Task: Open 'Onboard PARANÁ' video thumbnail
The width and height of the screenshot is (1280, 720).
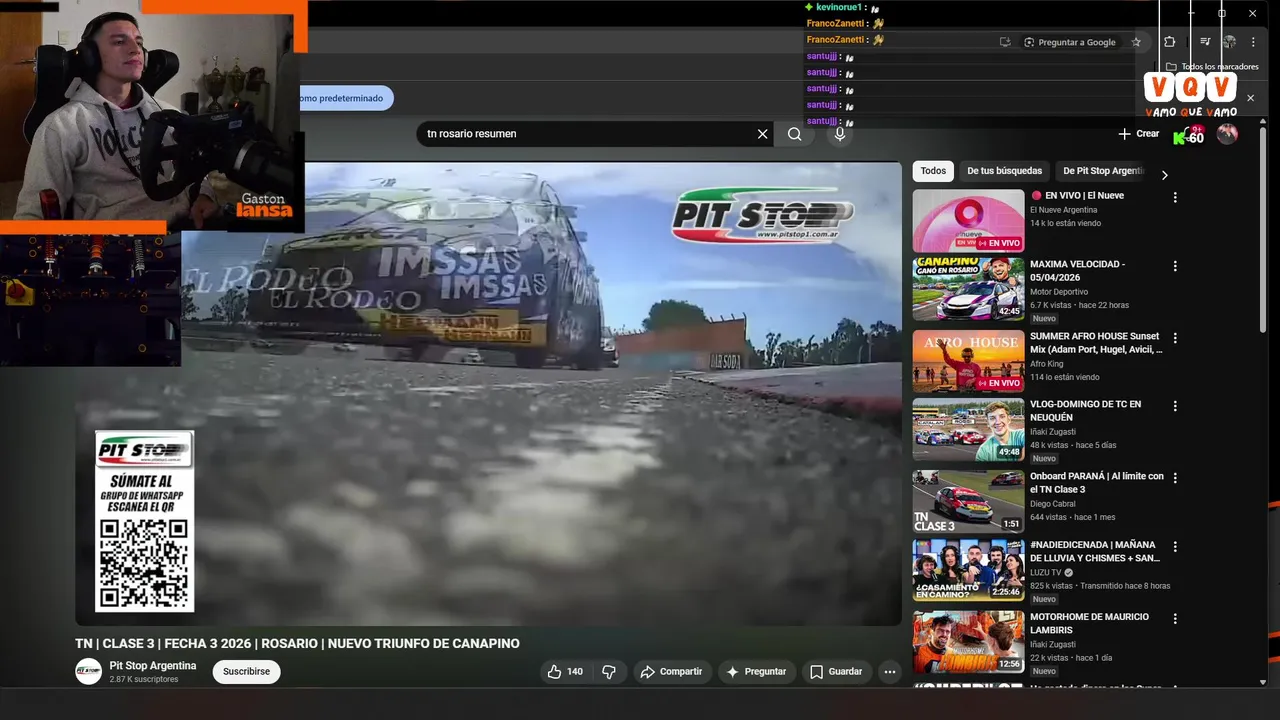Action: pyautogui.click(x=968, y=501)
